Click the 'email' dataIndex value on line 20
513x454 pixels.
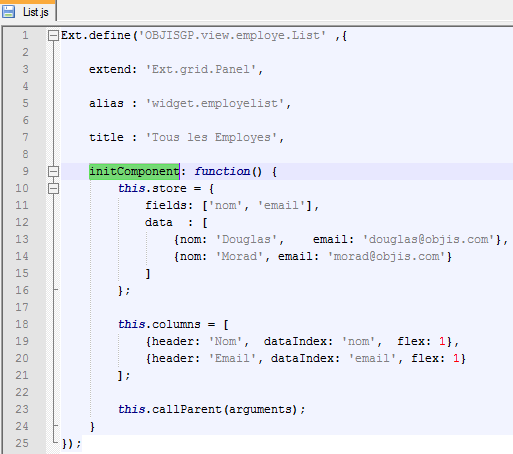(373, 358)
